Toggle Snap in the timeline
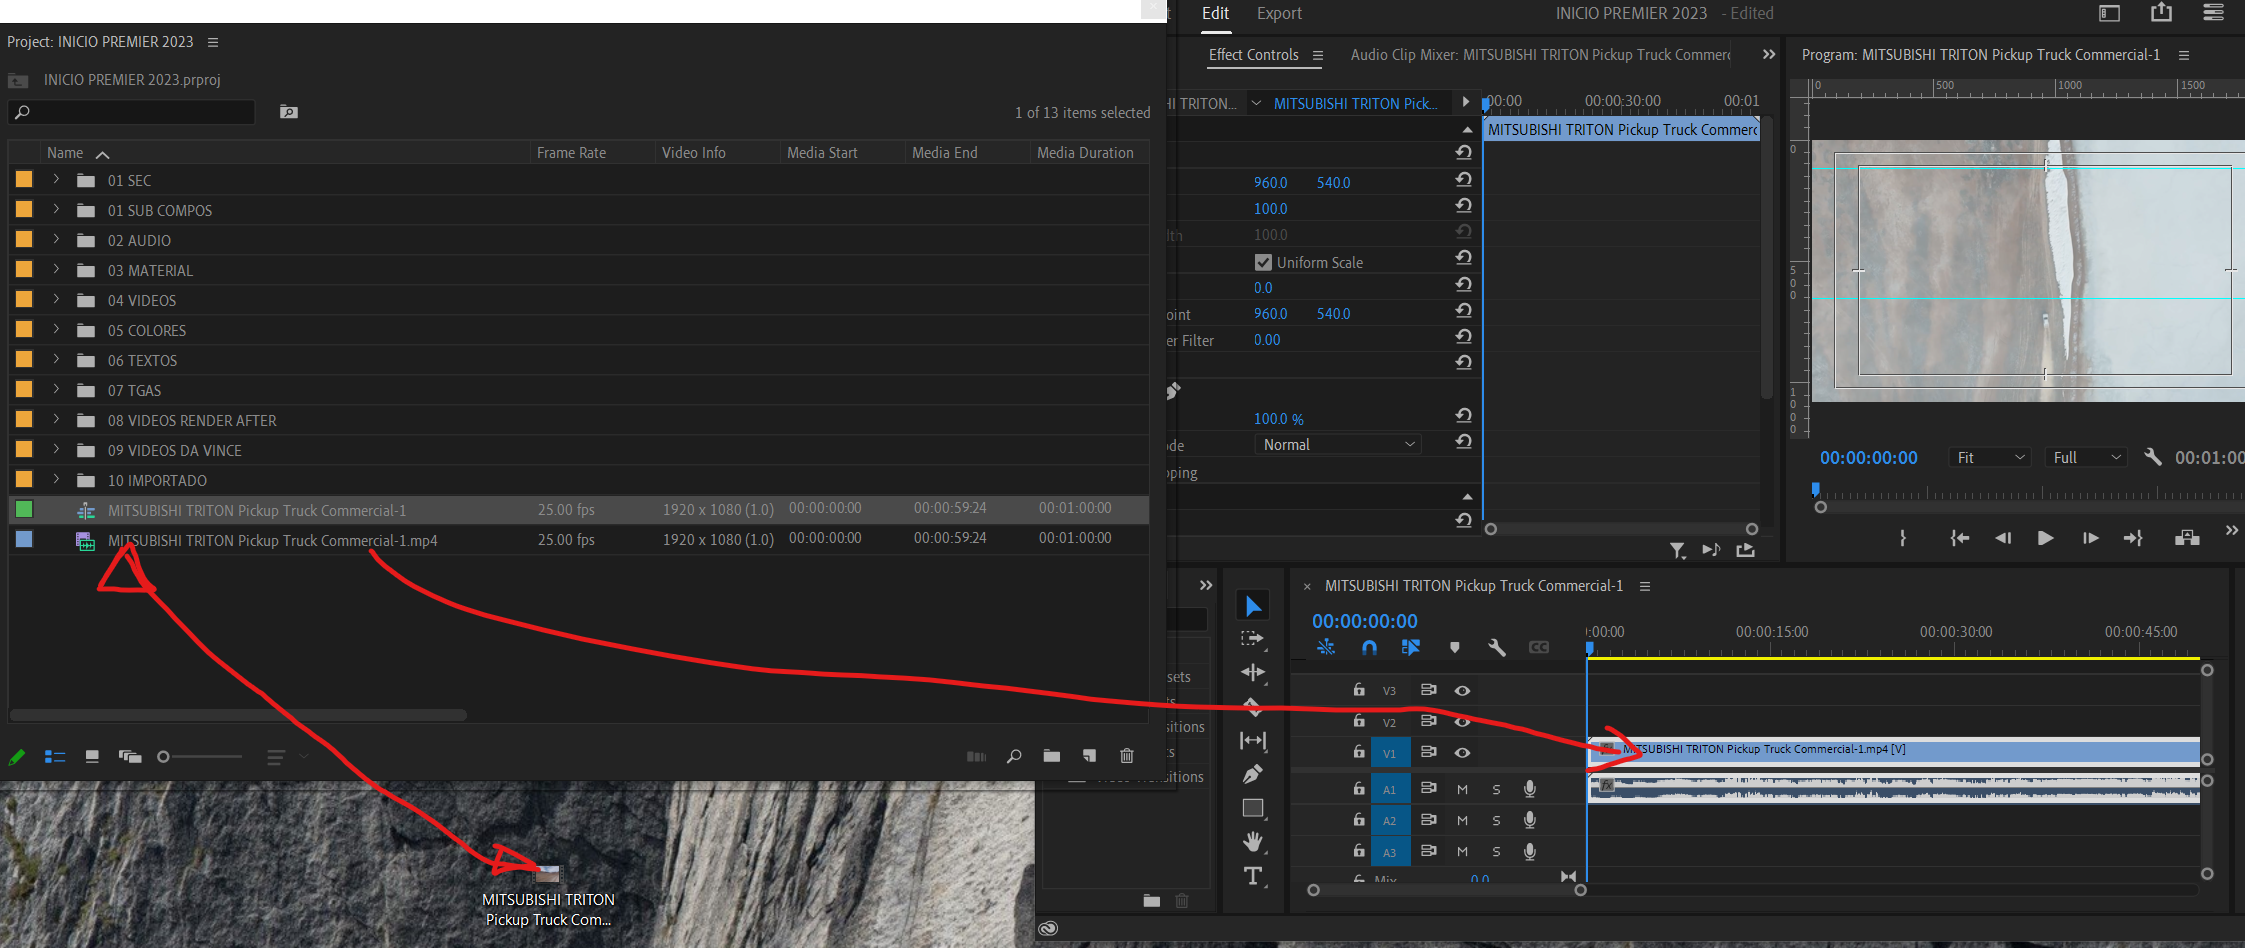2245x948 pixels. point(1368,647)
